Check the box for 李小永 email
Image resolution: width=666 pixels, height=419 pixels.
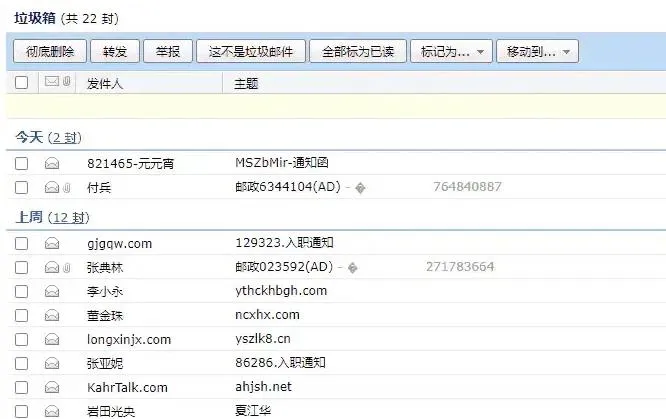(x=21, y=292)
